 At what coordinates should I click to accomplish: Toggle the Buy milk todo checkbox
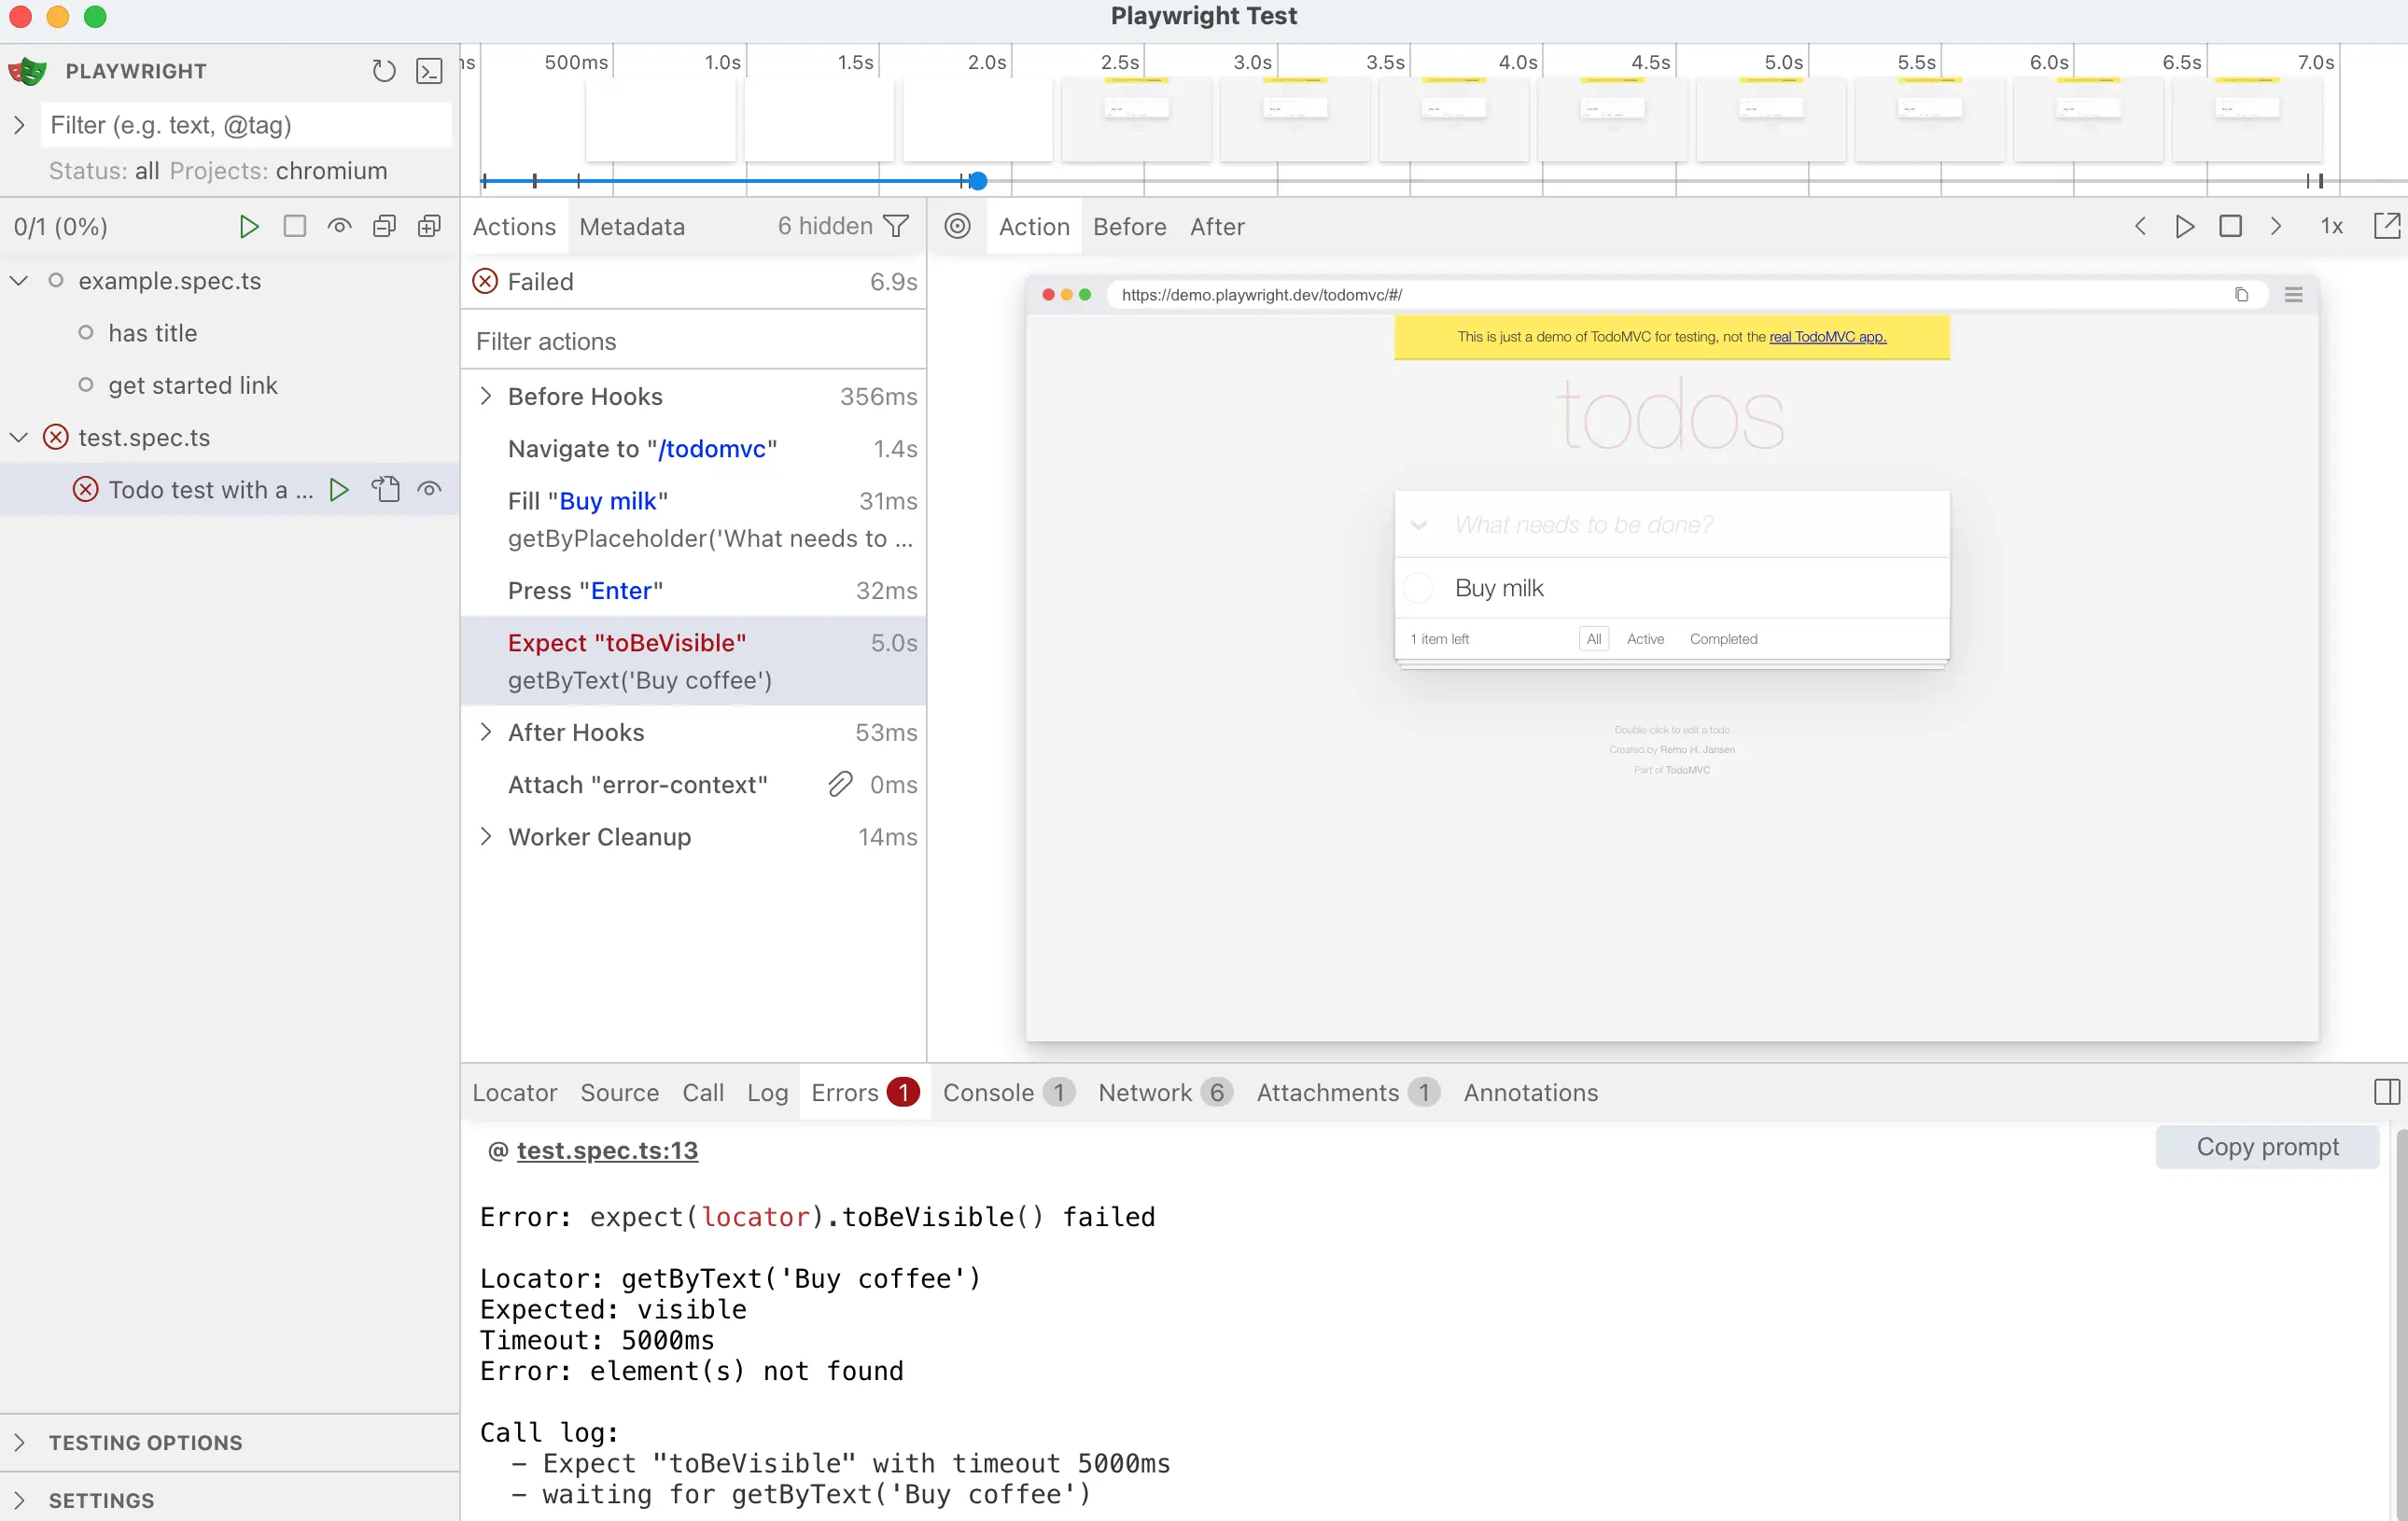[1418, 588]
